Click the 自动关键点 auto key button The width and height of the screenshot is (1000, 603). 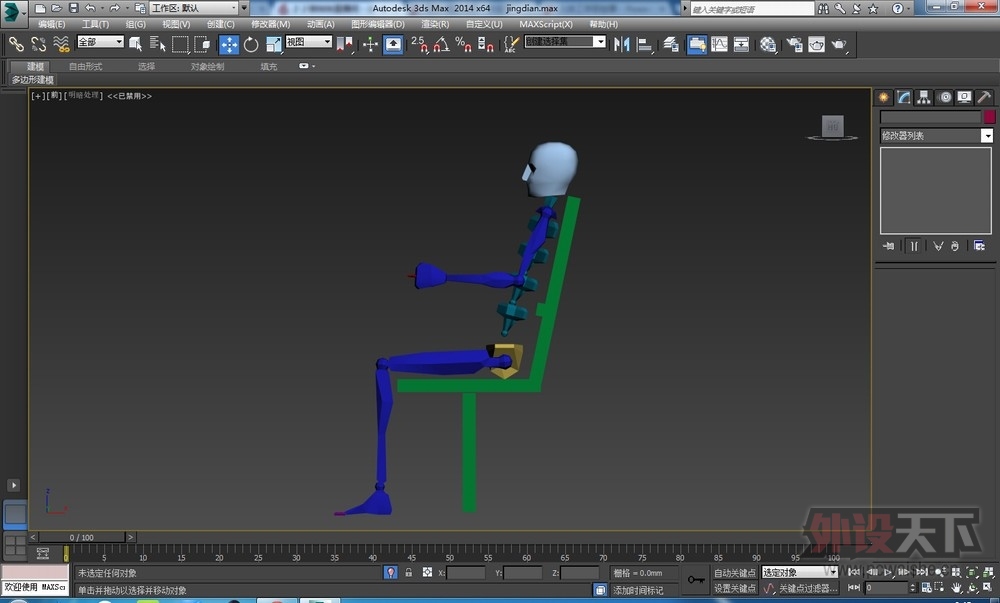click(735, 572)
